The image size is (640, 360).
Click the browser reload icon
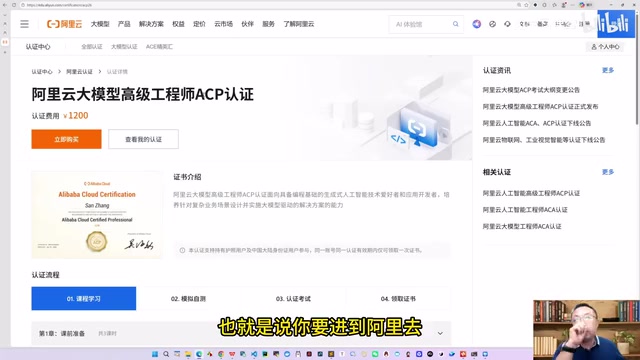(x=14, y=5)
